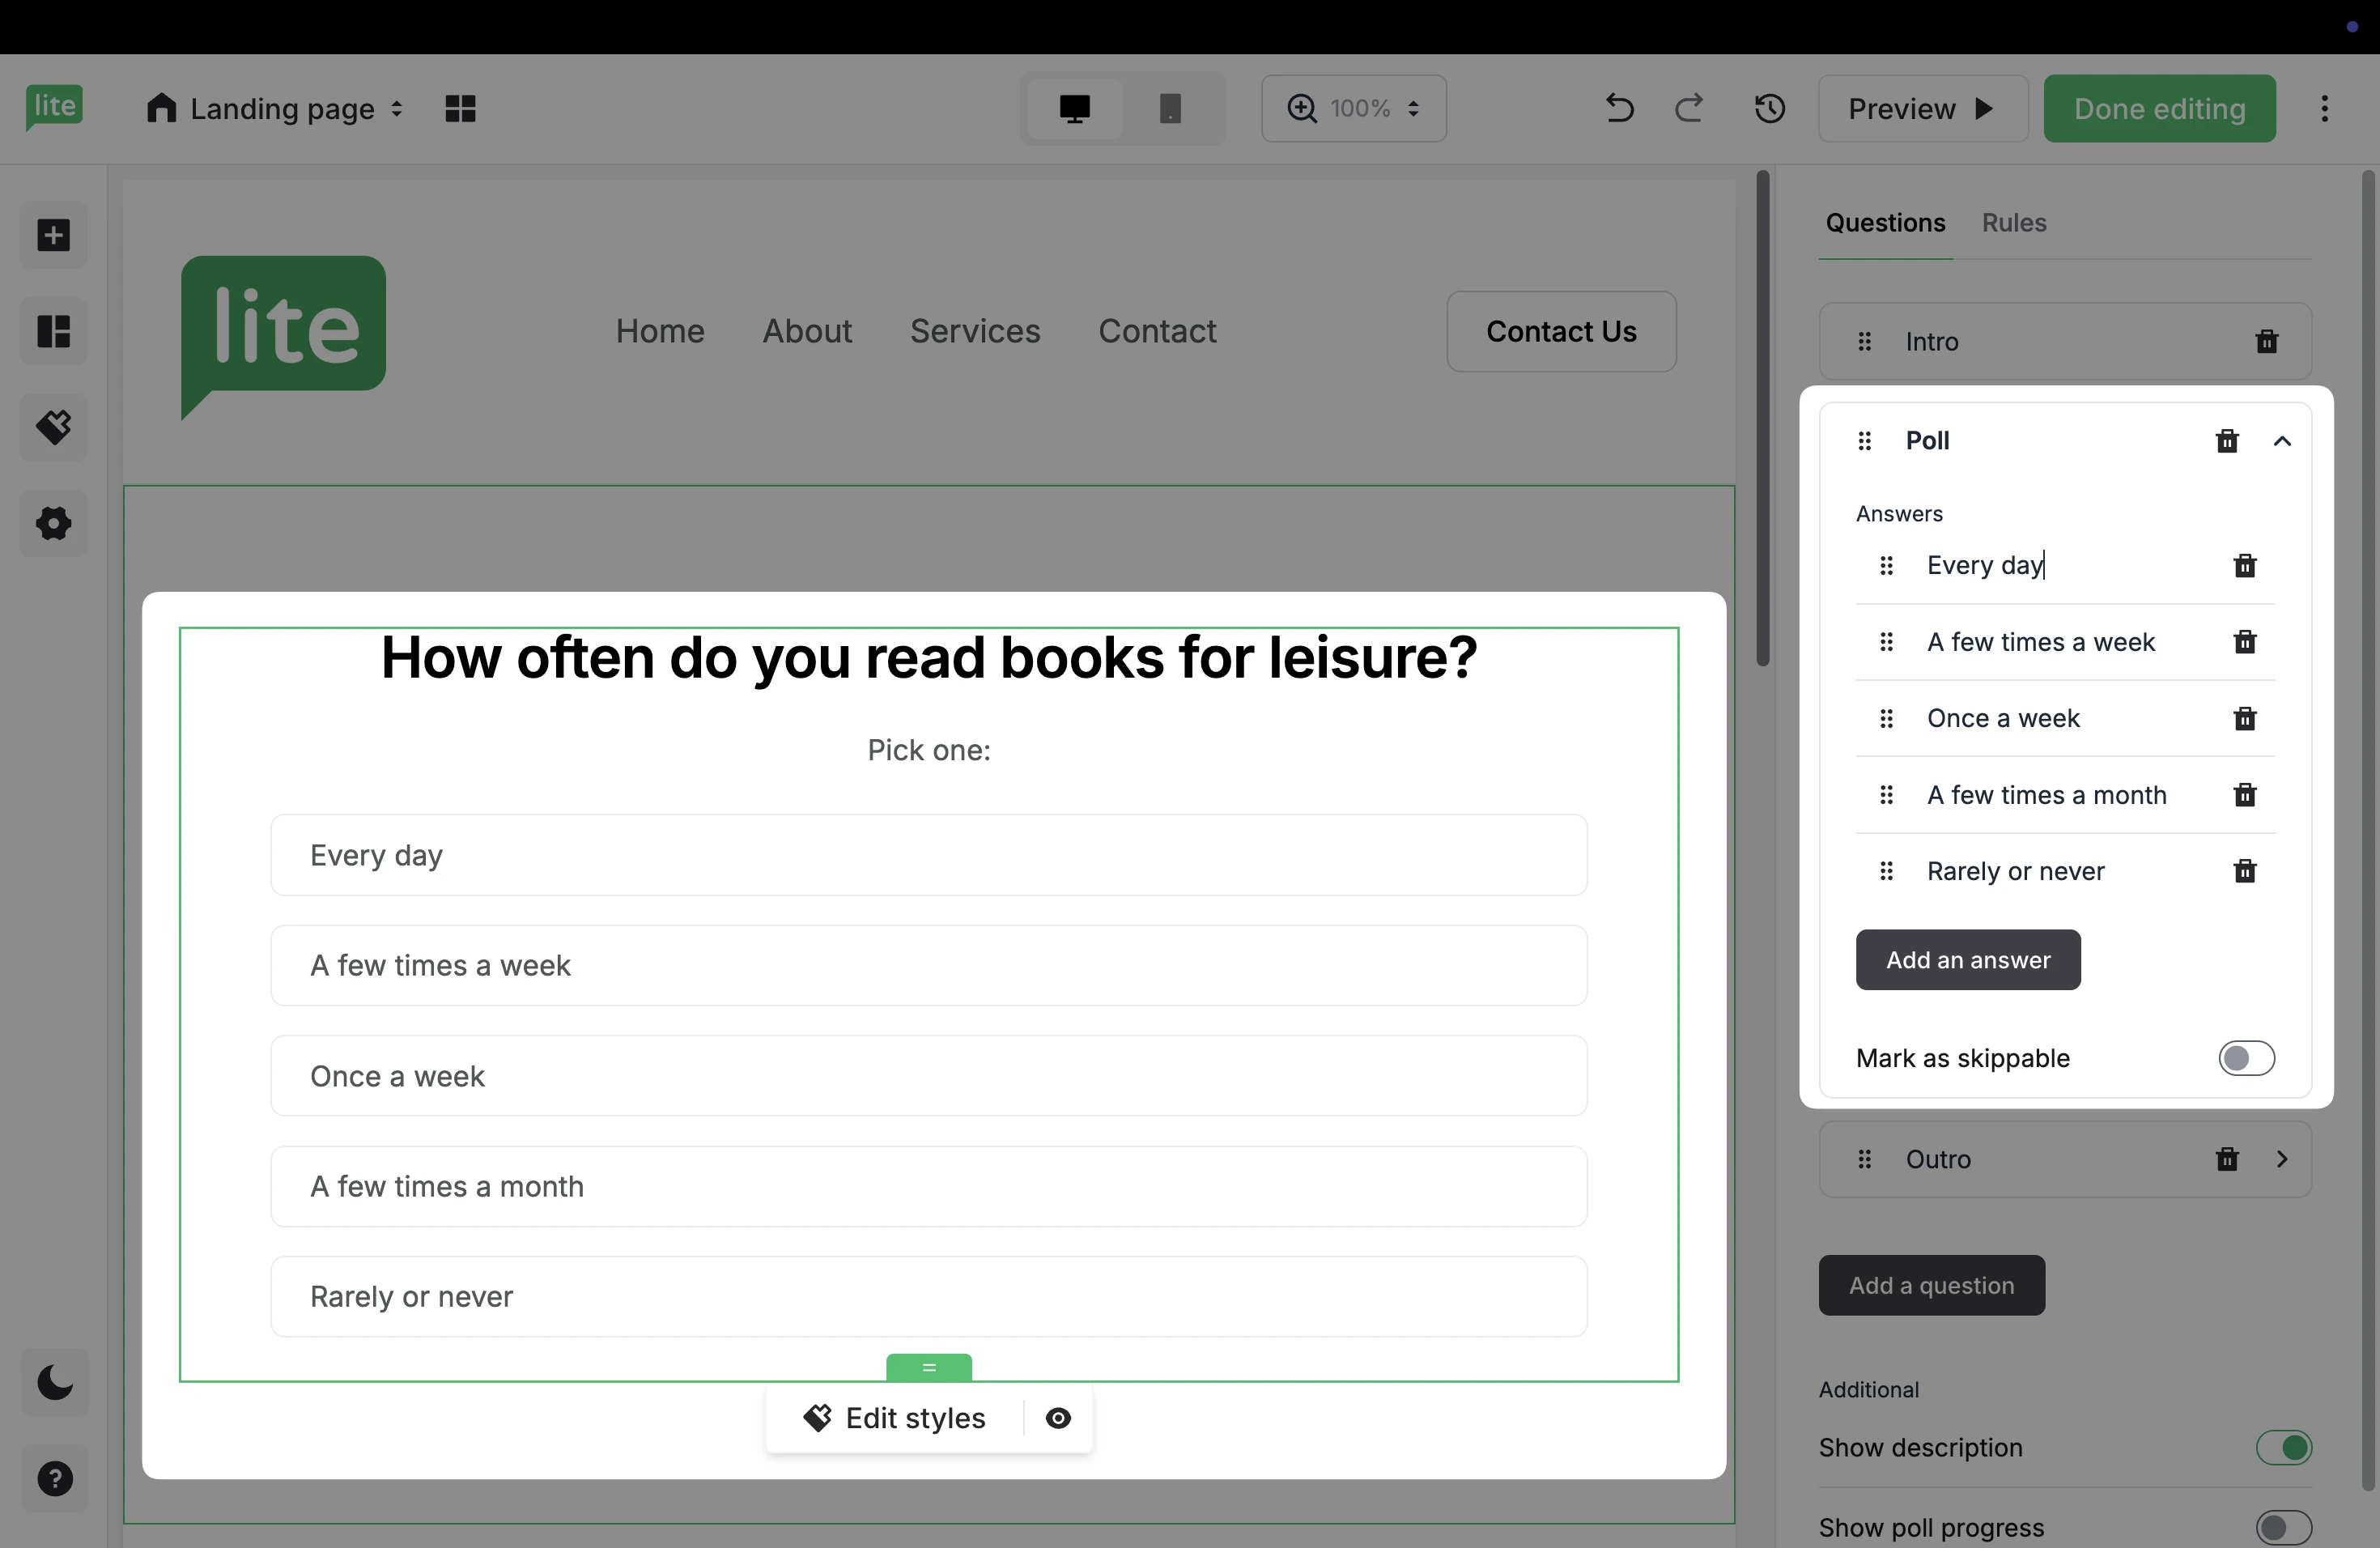Viewport: 2380px width, 1548px height.
Task: Click the Done editing button
Action: click(x=2159, y=108)
